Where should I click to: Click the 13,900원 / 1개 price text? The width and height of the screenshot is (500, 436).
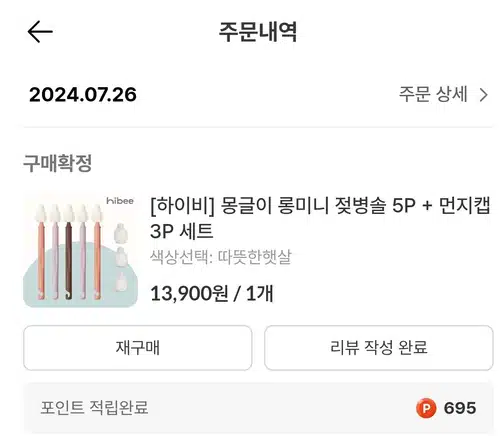pos(212,294)
